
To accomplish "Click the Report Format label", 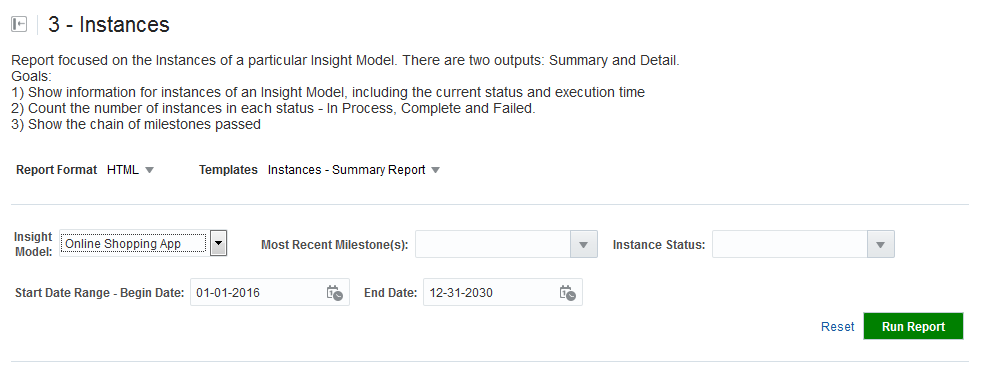I will pyautogui.click(x=57, y=170).
